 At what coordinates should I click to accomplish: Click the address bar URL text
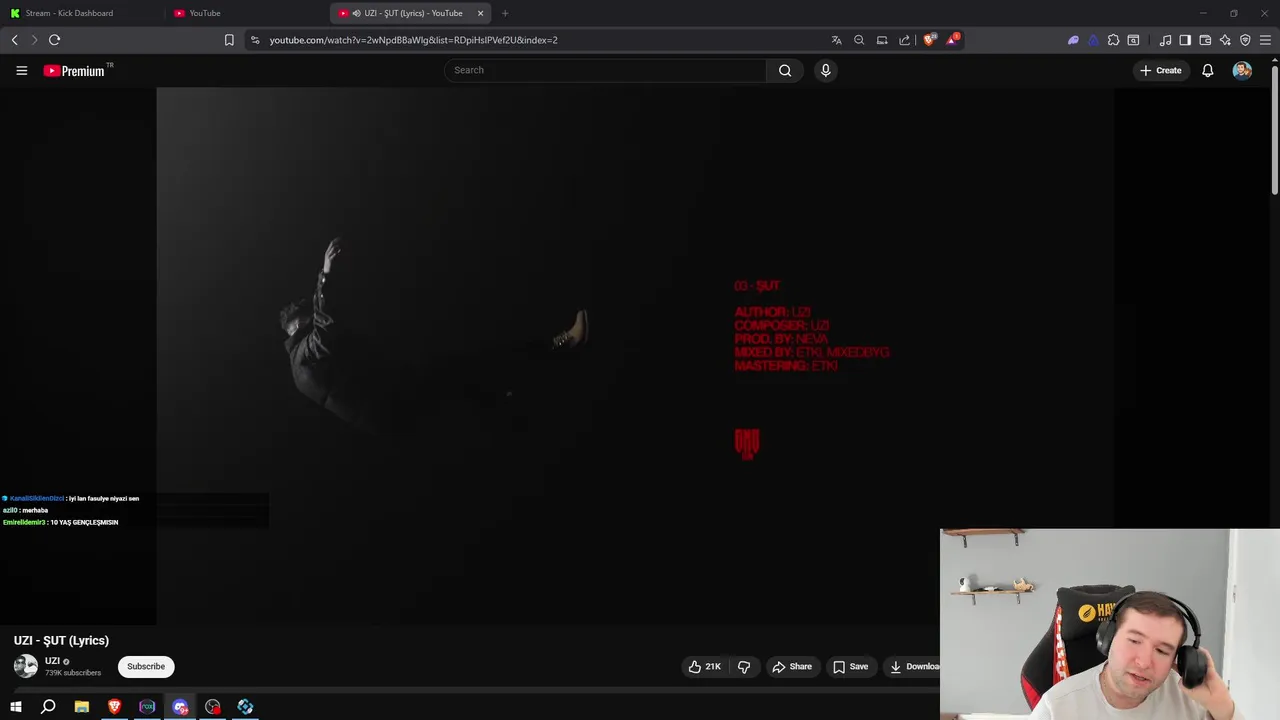point(413,40)
